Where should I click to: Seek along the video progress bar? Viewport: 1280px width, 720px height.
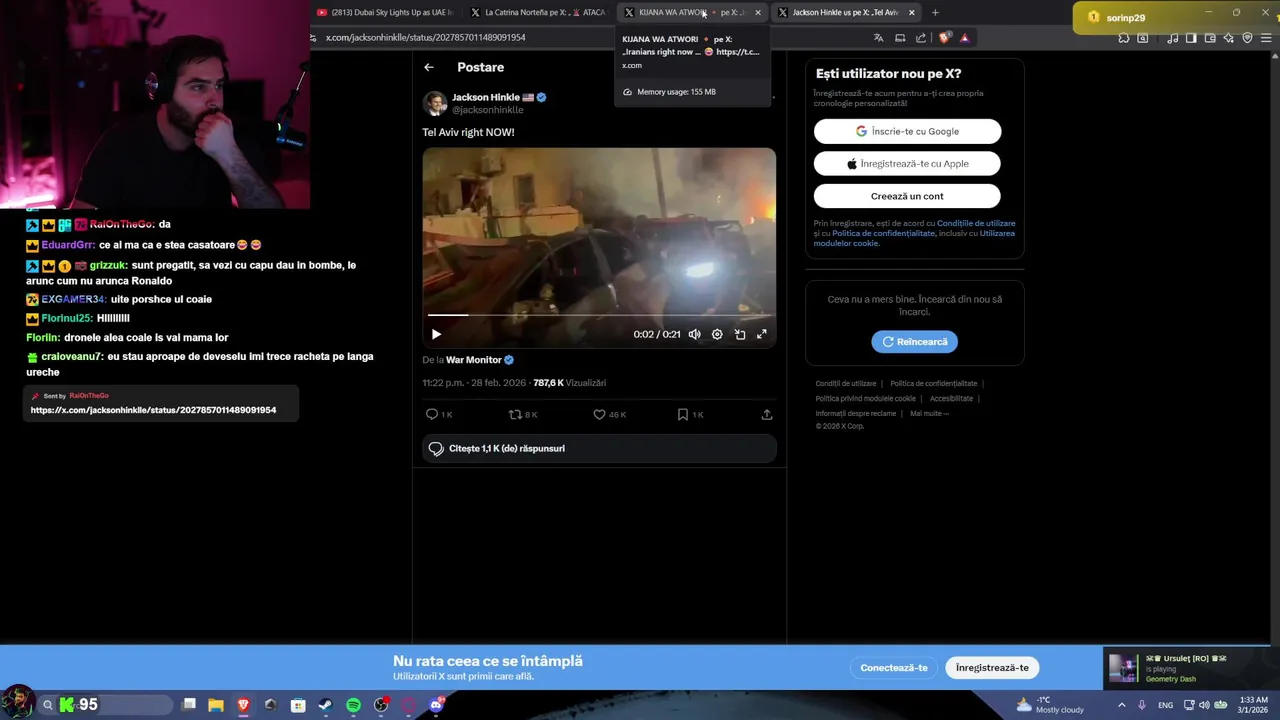(599, 315)
